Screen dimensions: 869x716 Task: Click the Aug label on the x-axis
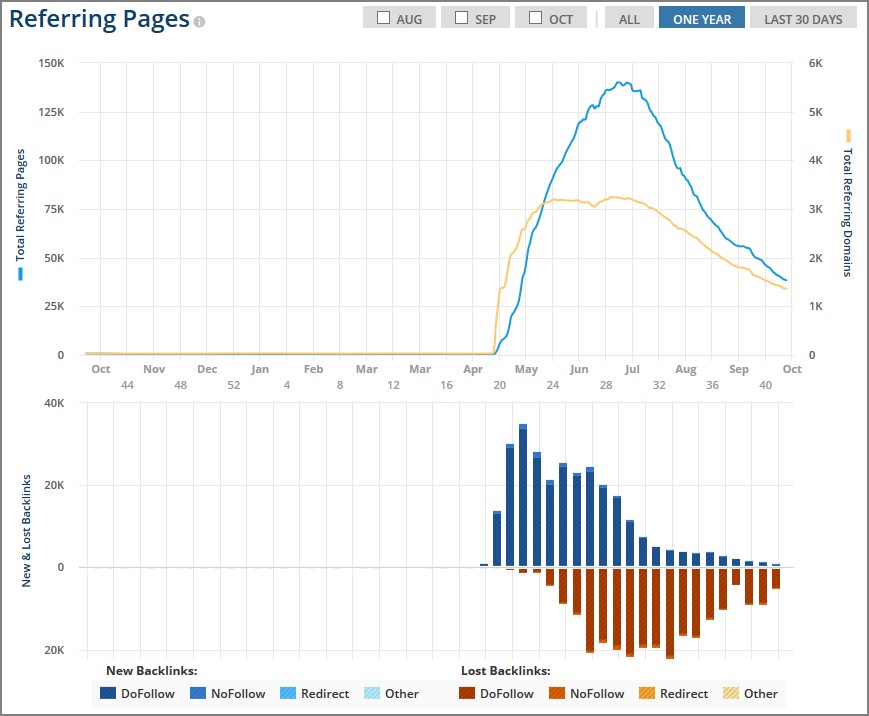[x=686, y=369]
